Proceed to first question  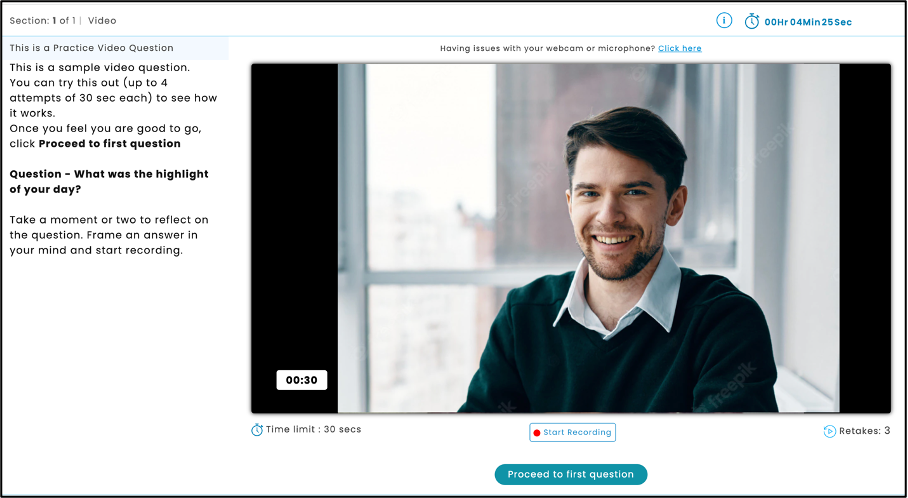pos(570,474)
